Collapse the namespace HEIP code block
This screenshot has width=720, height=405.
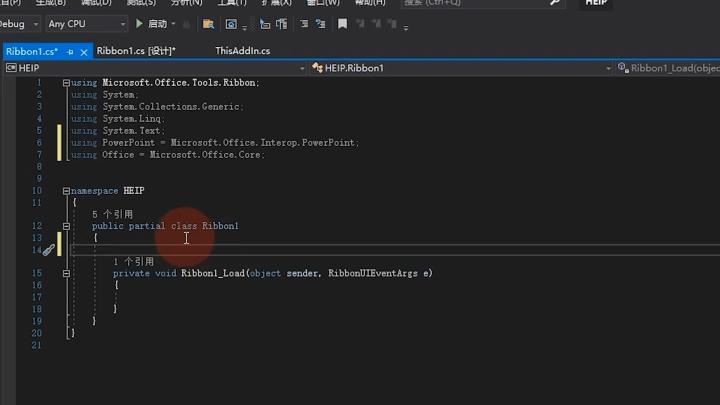click(x=66, y=191)
